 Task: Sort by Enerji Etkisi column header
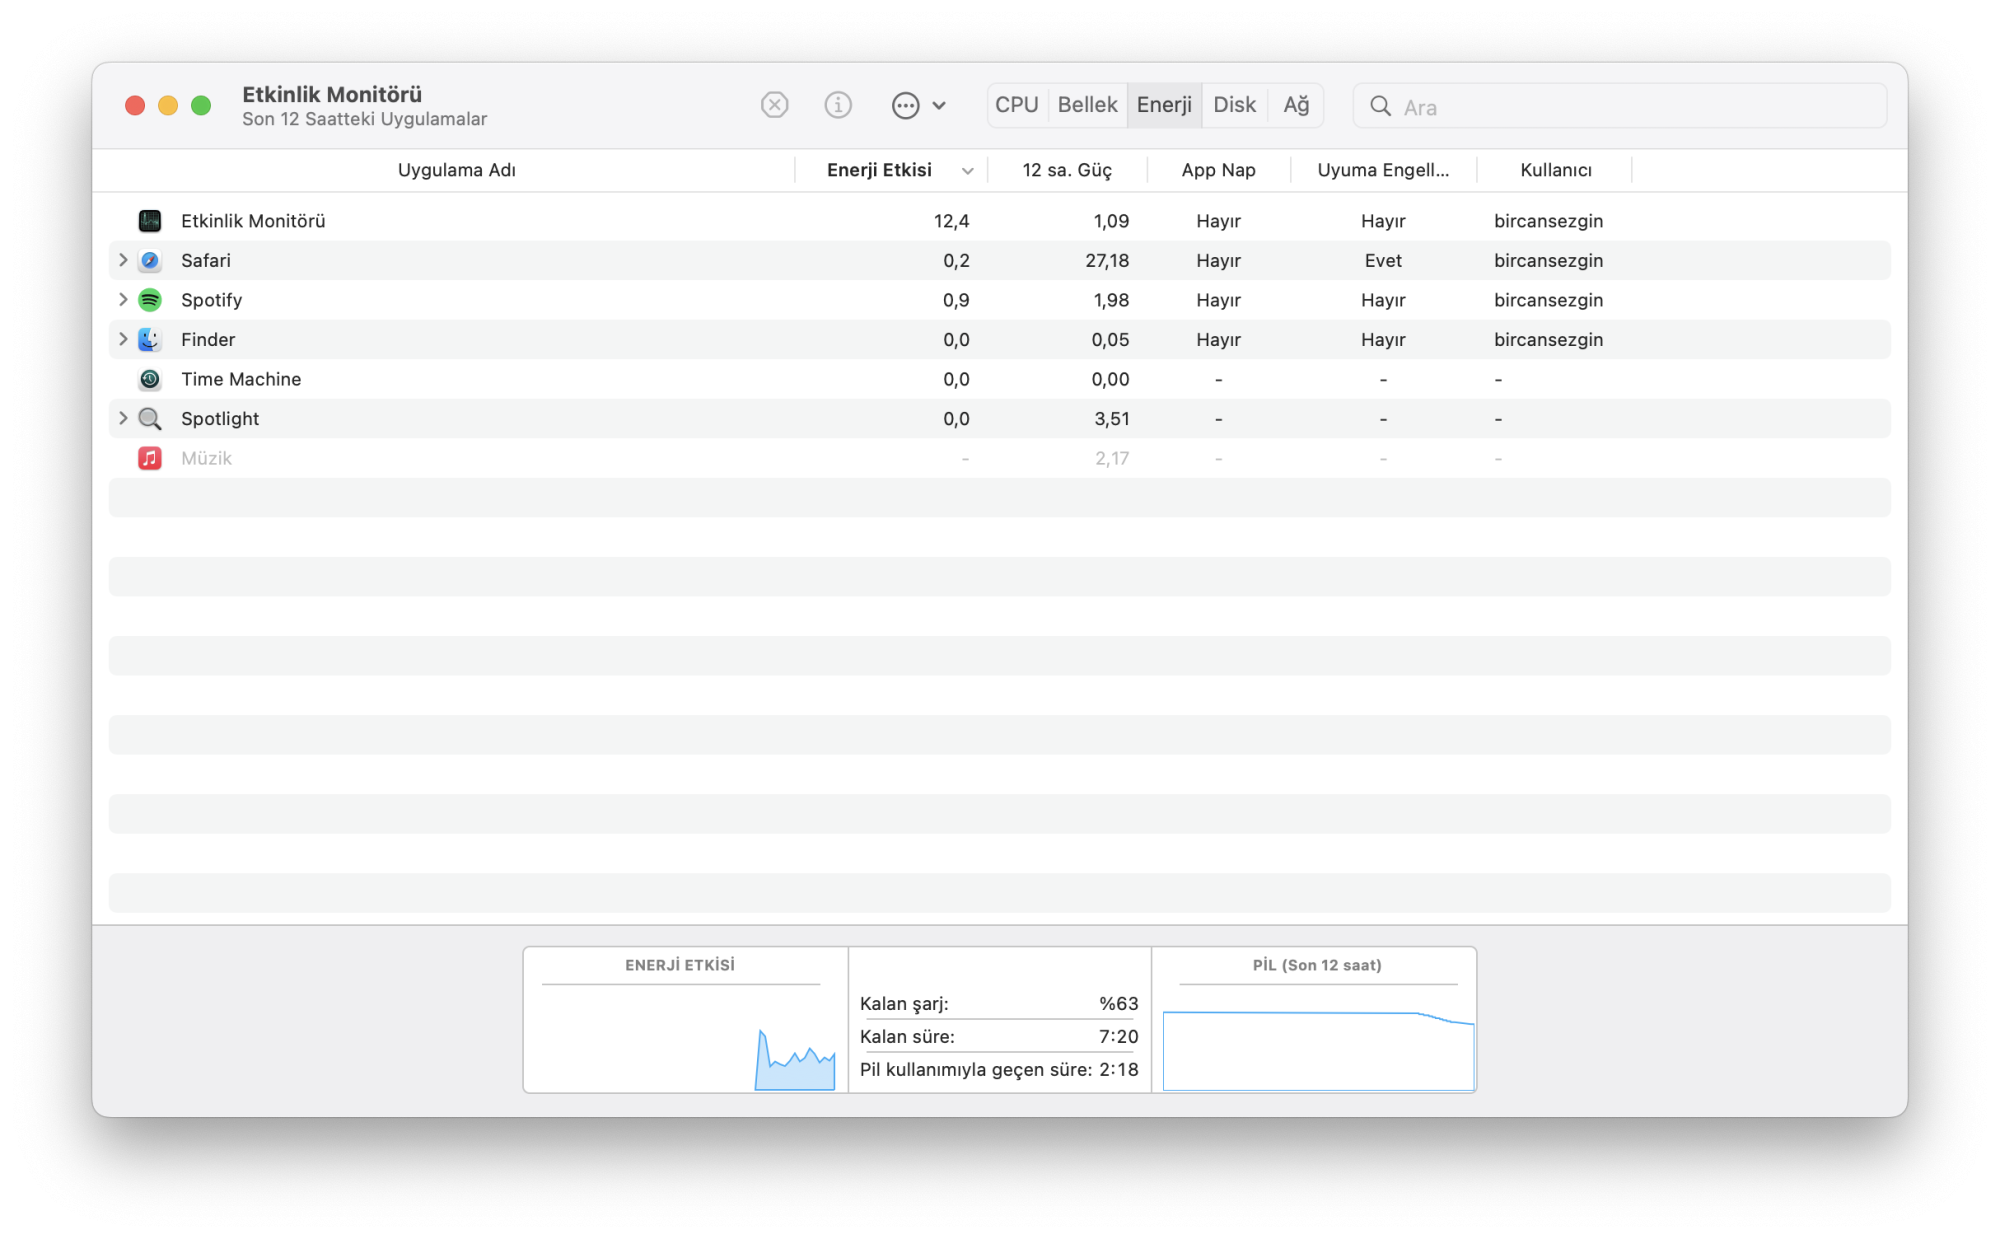coord(879,170)
